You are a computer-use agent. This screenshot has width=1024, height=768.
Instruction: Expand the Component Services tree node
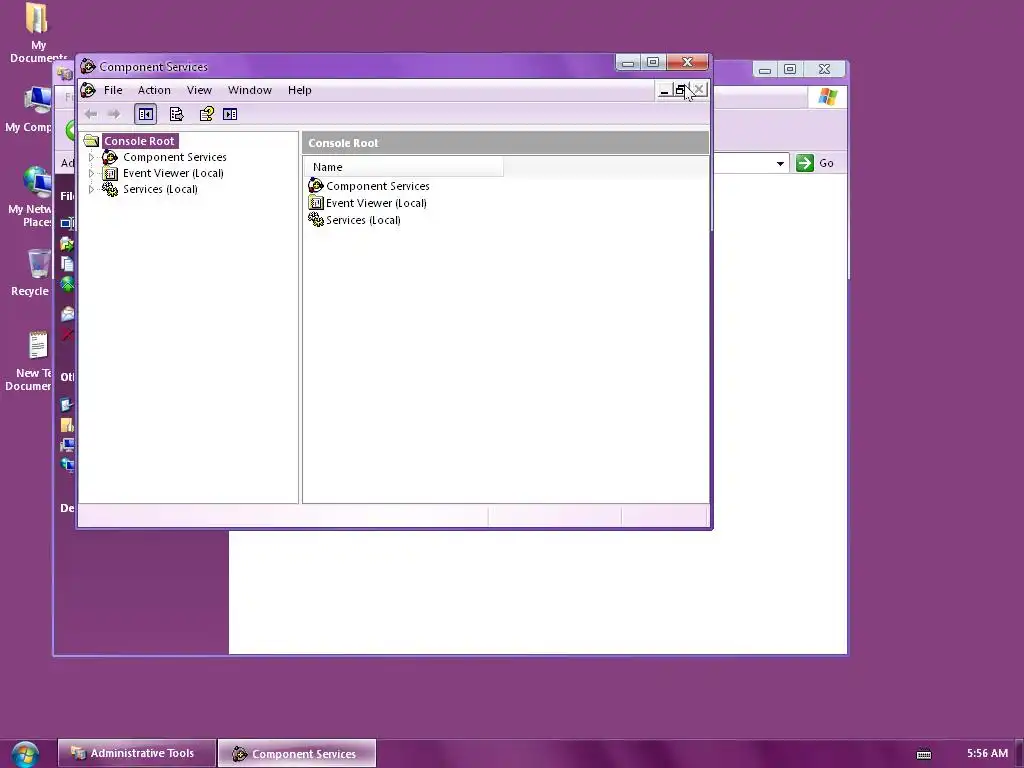(91, 157)
